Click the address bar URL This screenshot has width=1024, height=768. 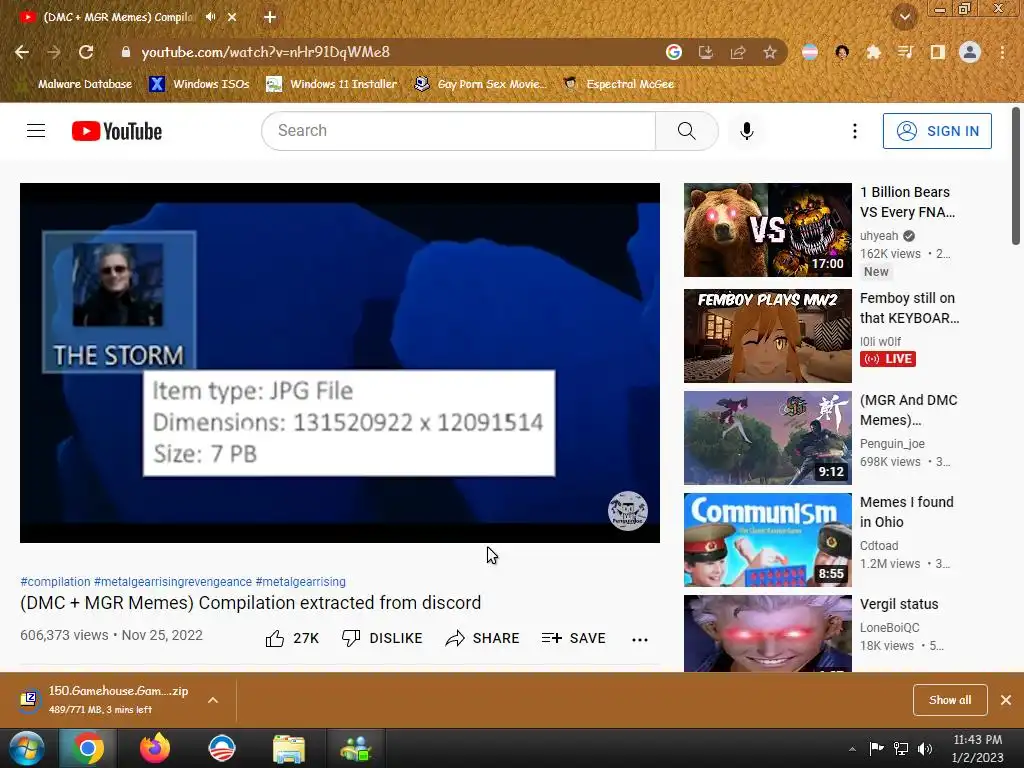tap(265, 52)
